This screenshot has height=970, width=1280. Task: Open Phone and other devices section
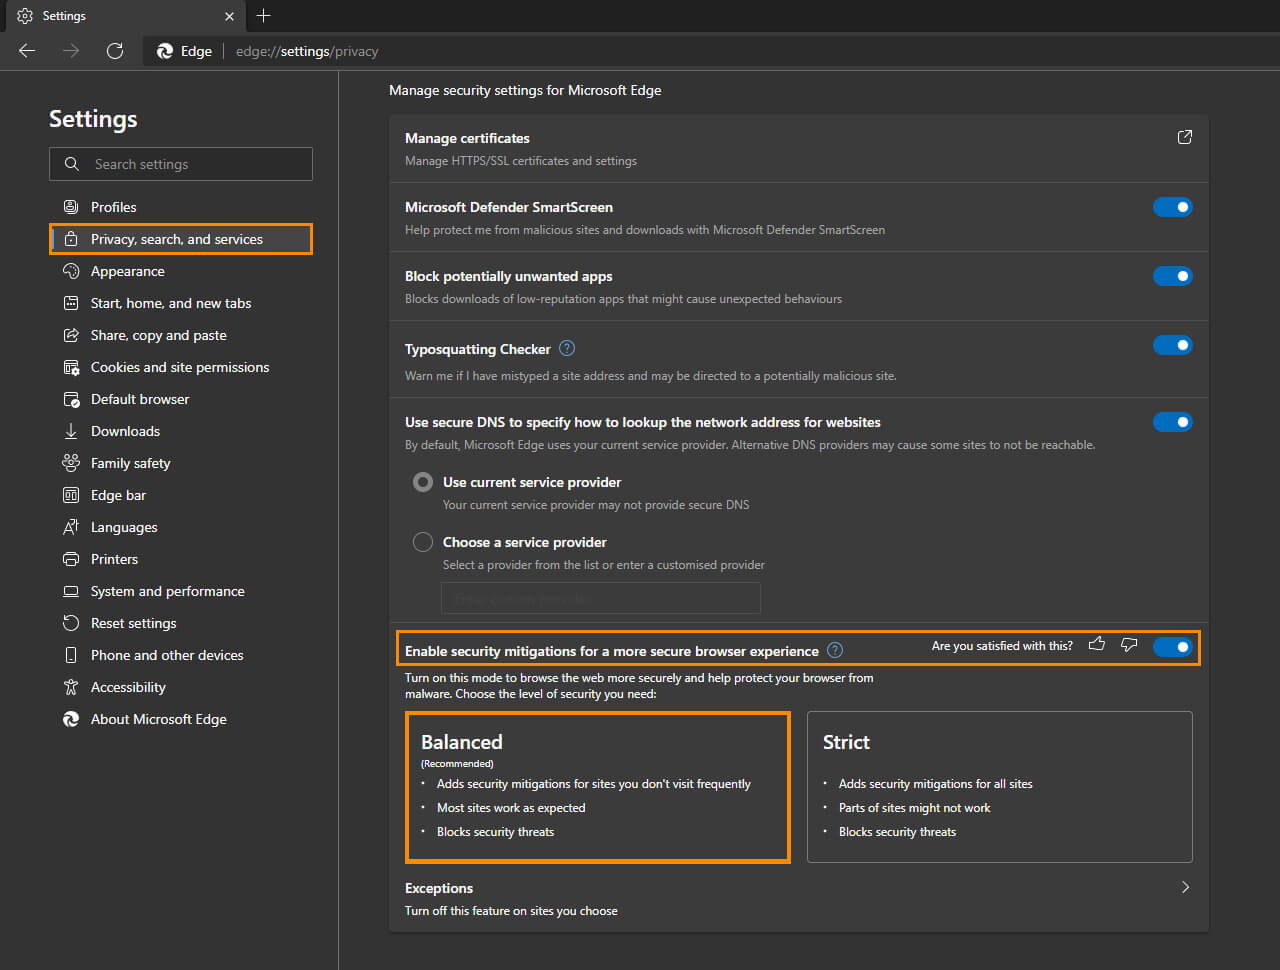(x=181, y=655)
